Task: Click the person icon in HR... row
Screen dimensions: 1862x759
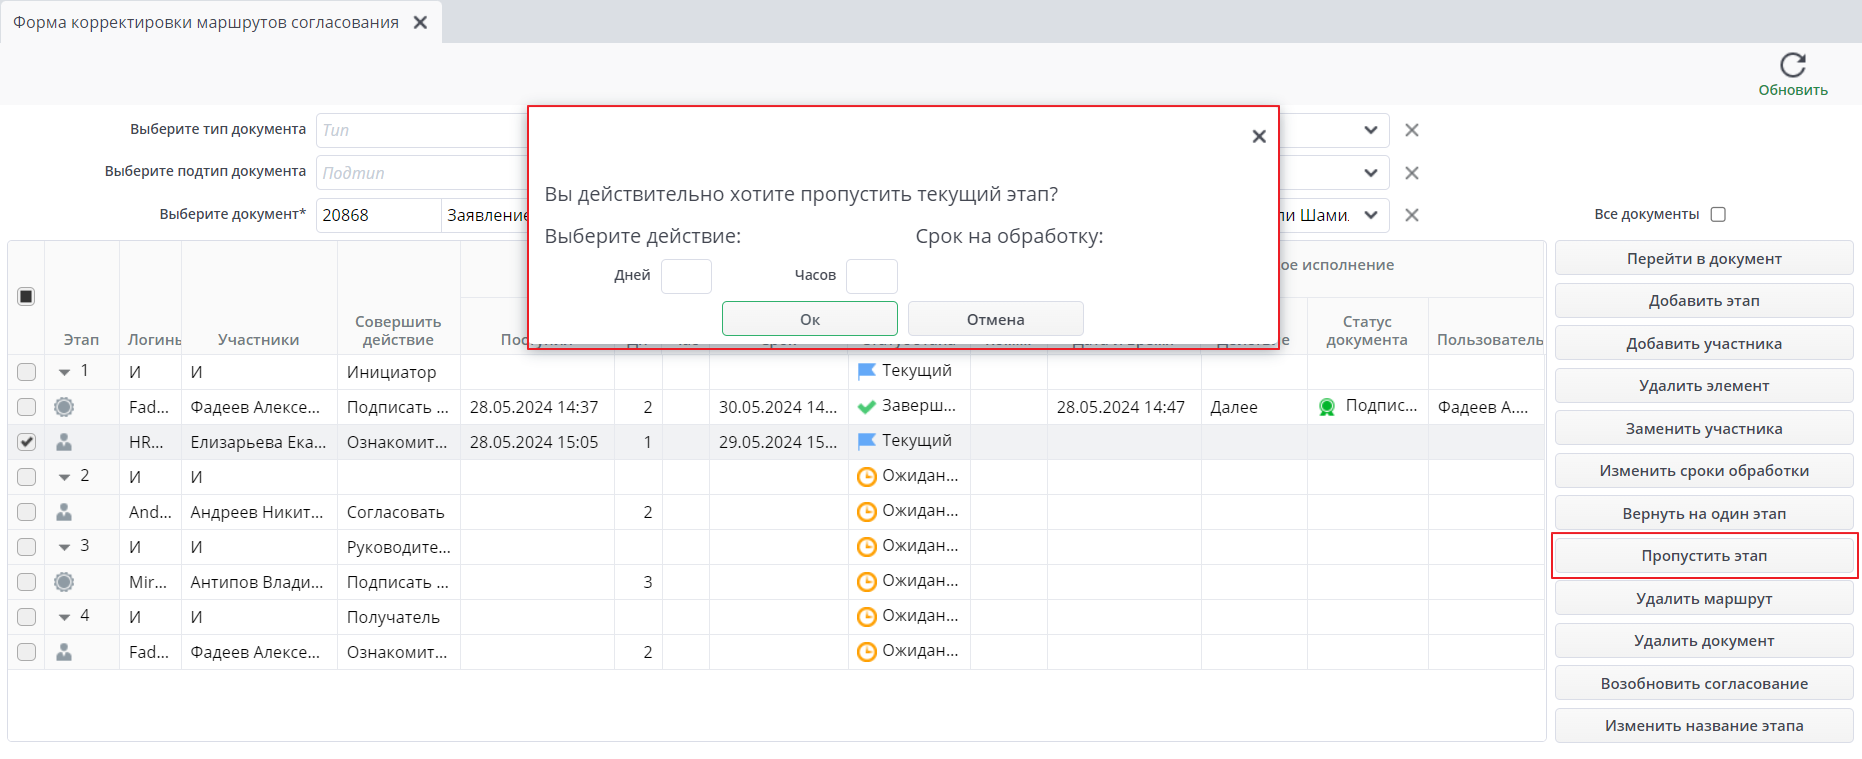Action: 64,442
